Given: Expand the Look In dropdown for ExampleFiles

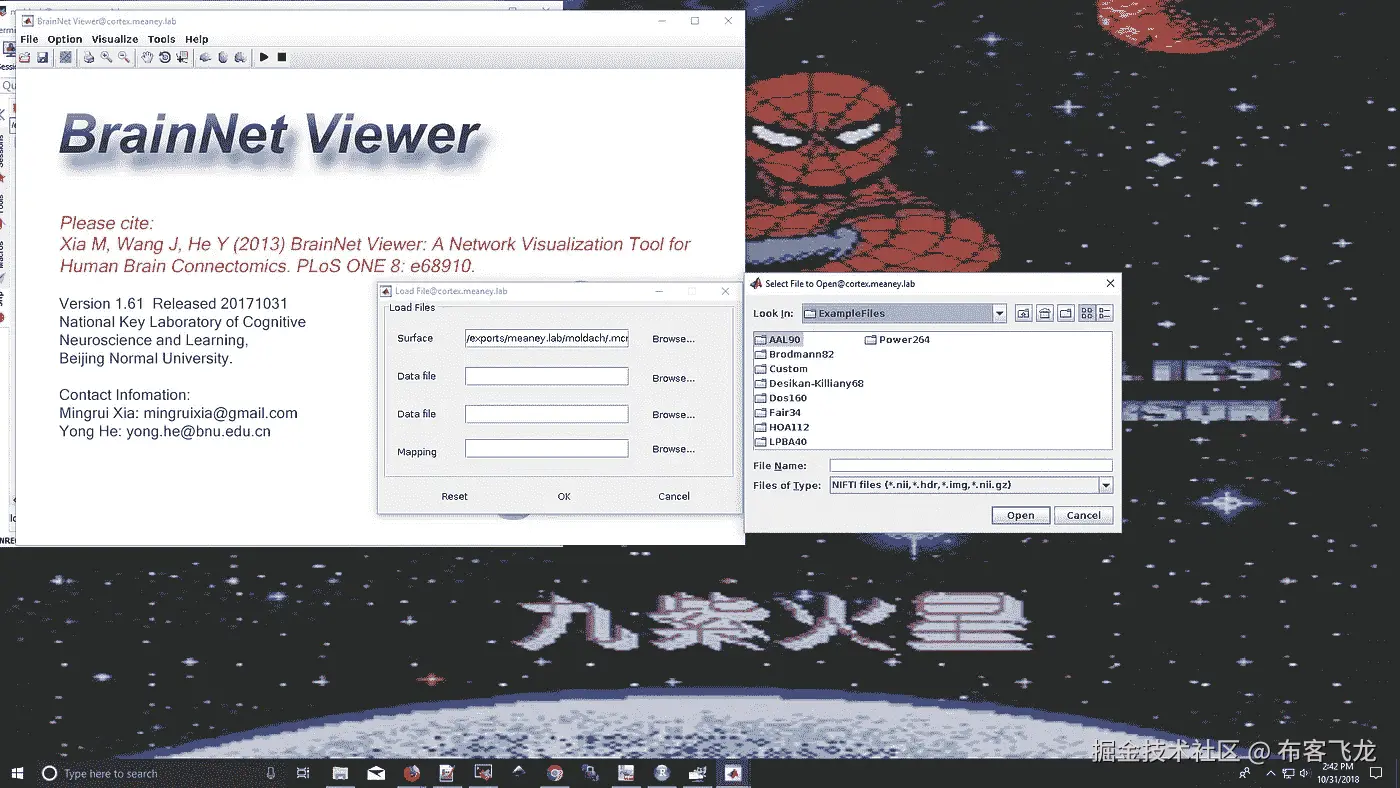Looking at the screenshot, I should (999, 313).
